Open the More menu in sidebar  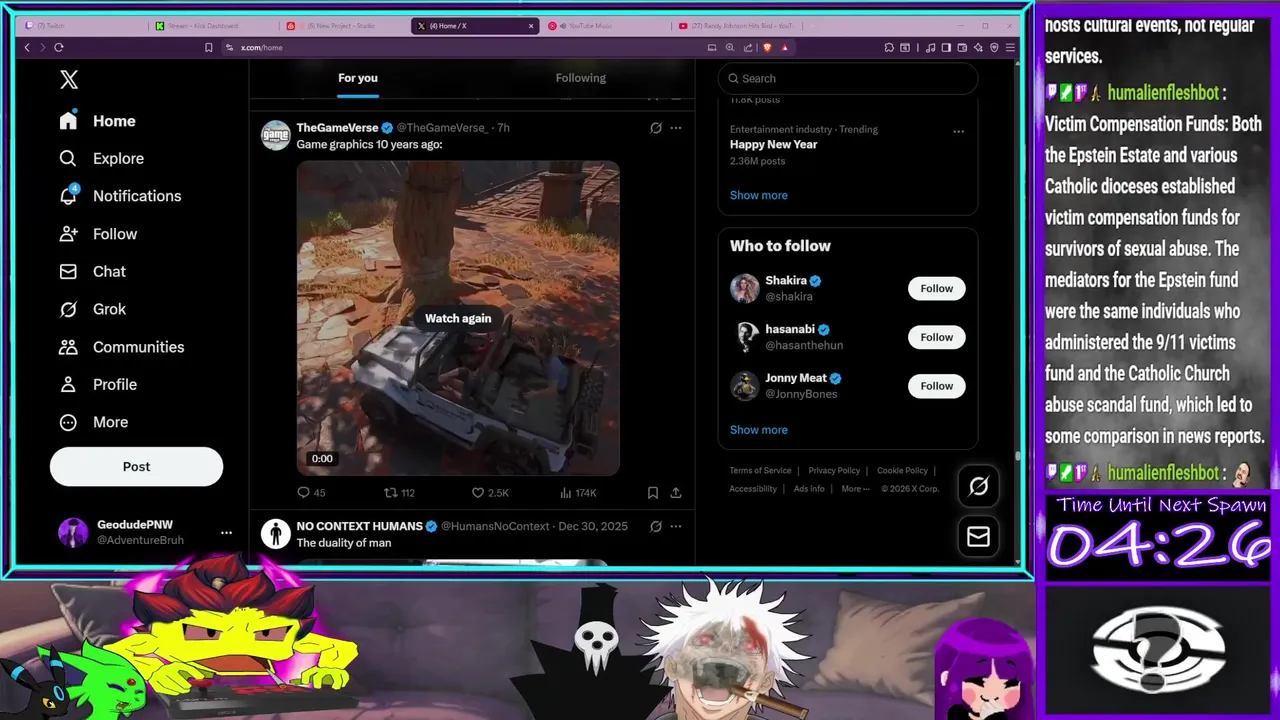pyautogui.click(x=93, y=422)
